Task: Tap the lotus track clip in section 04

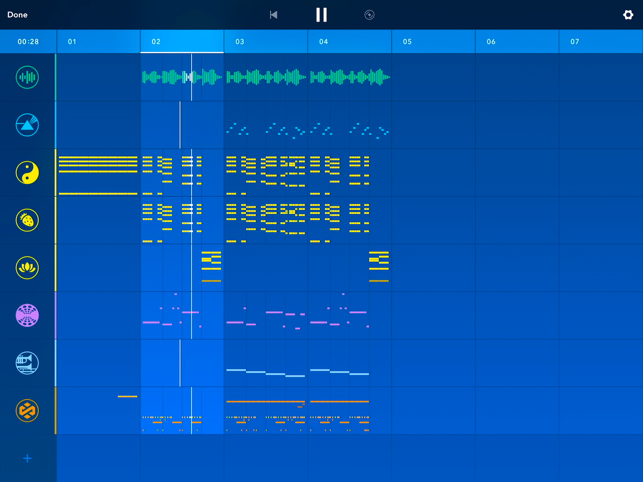Action: coord(379,267)
